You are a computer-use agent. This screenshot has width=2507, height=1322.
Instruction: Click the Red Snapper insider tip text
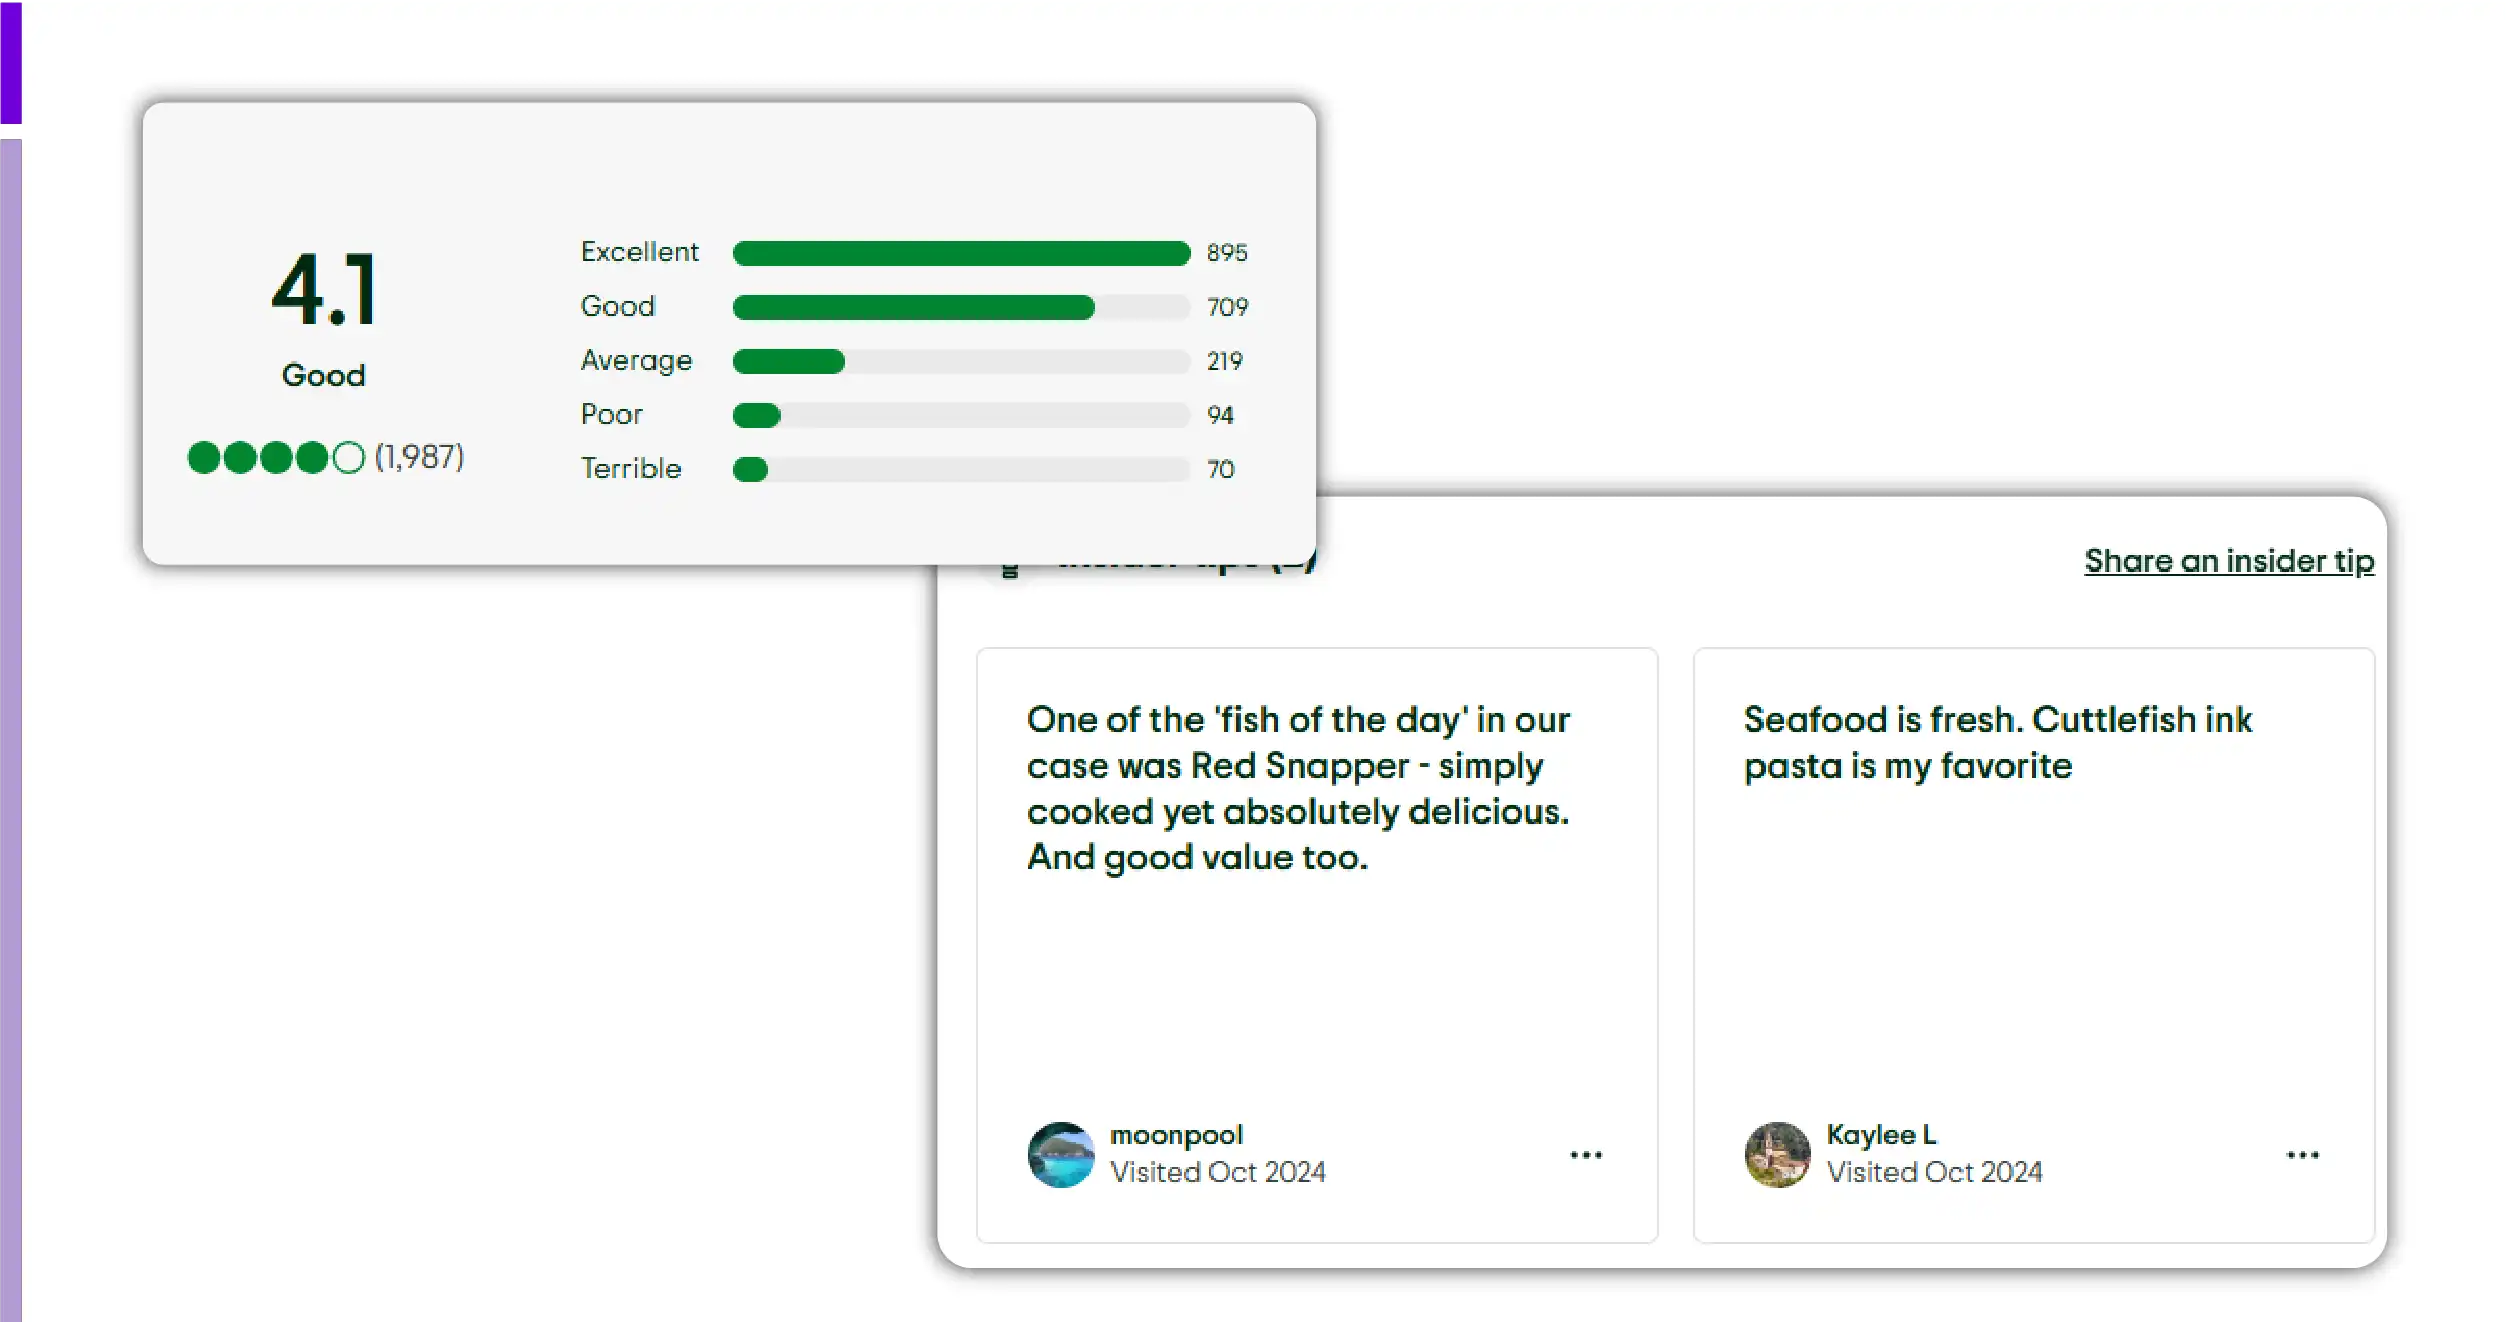(1297, 788)
